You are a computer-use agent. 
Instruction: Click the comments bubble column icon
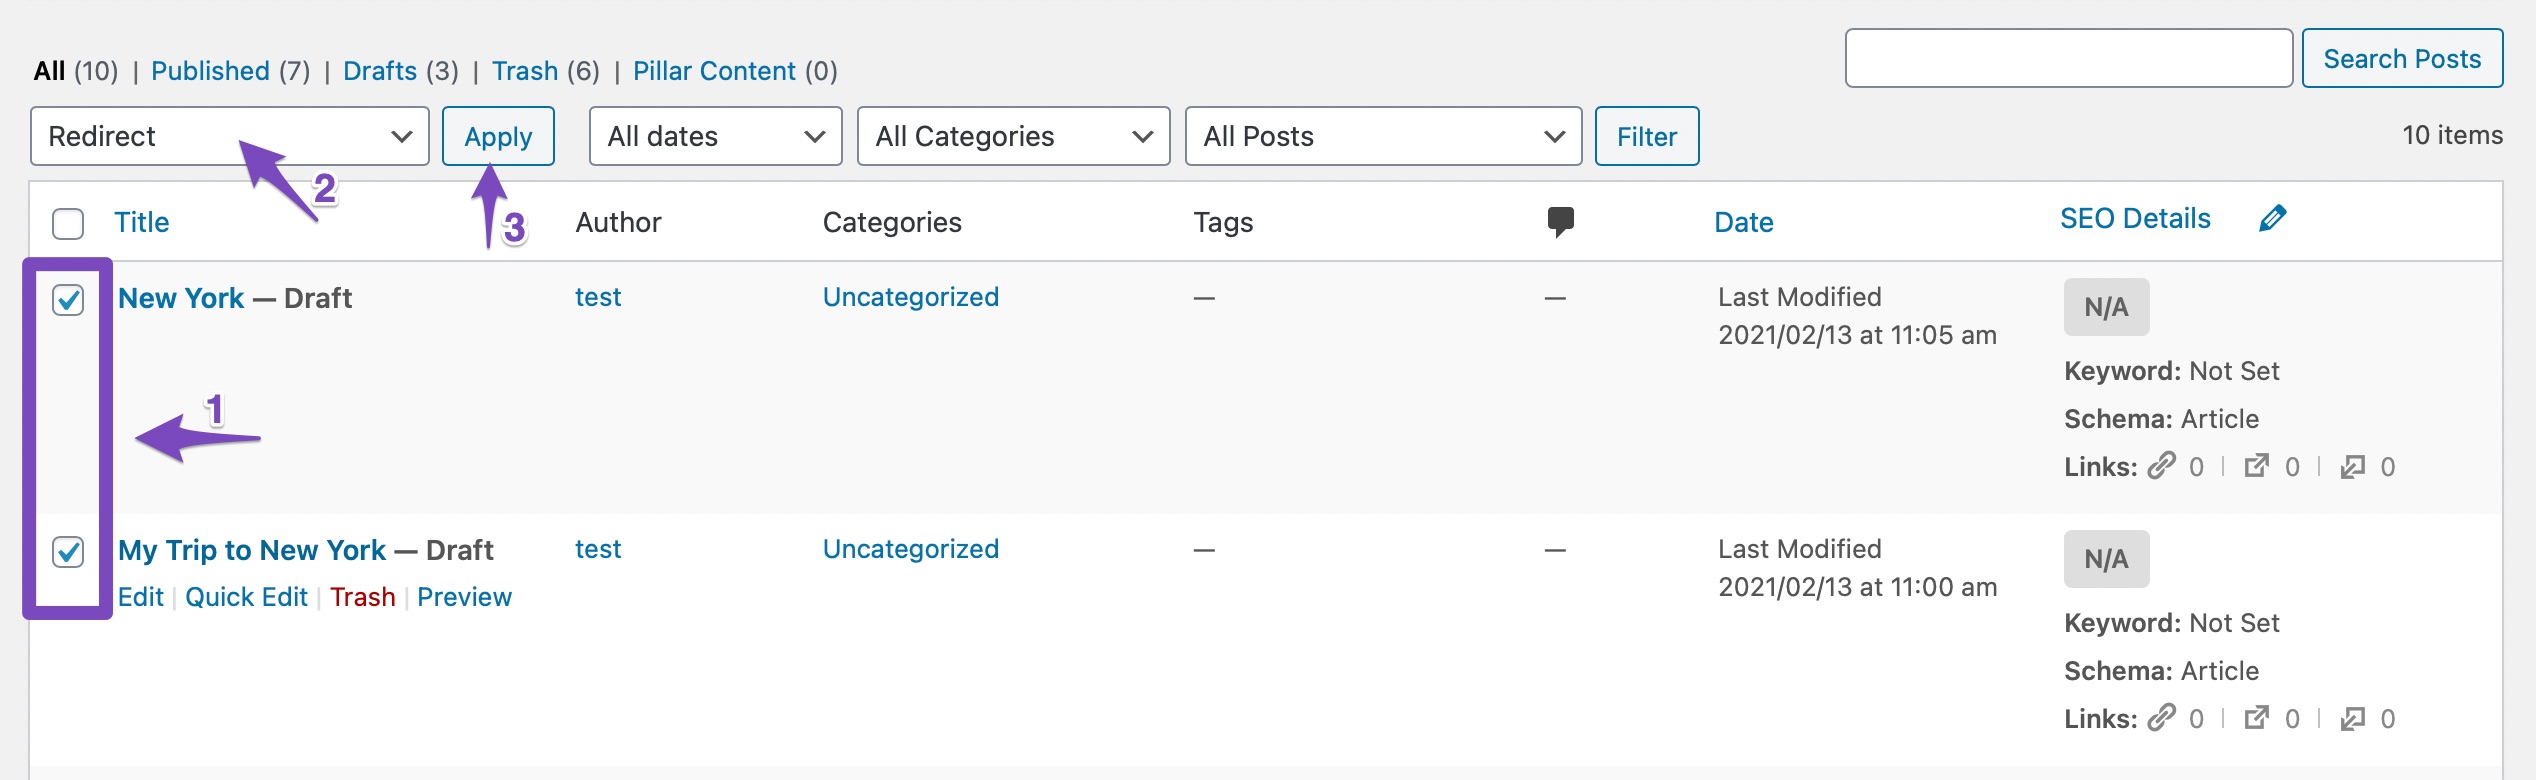(1560, 221)
